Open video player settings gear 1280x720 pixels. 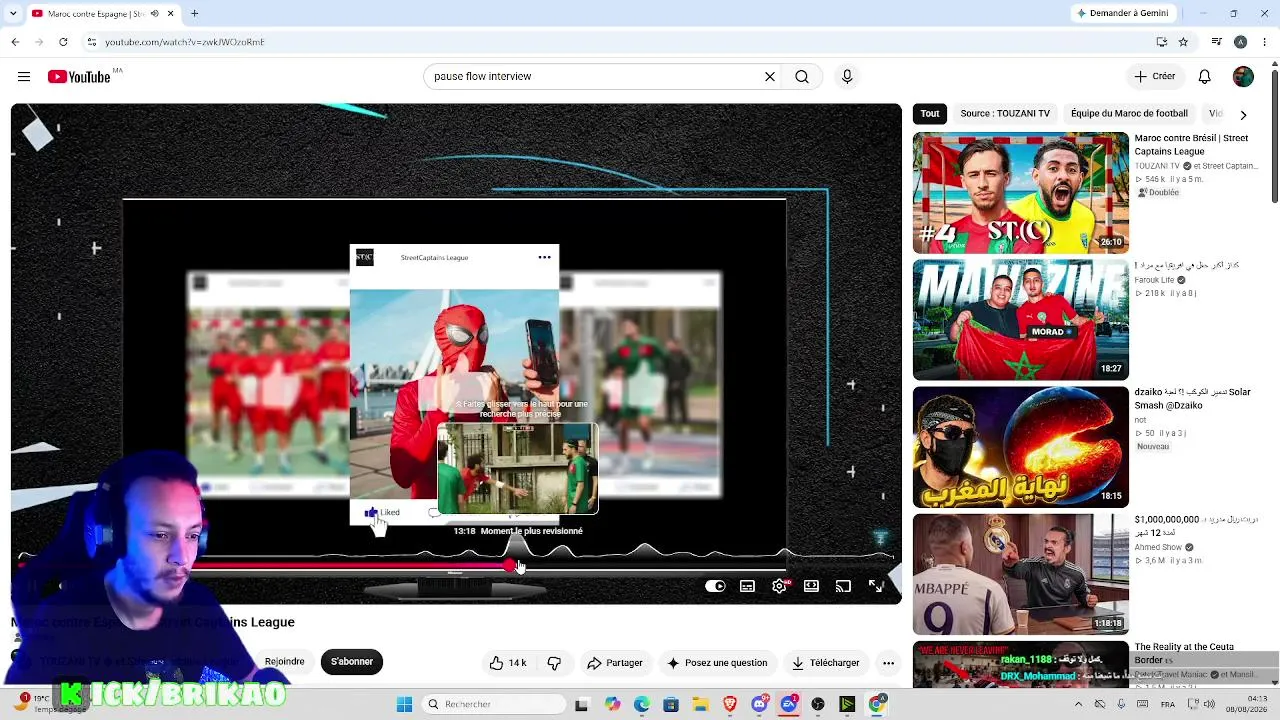click(779, 586)
